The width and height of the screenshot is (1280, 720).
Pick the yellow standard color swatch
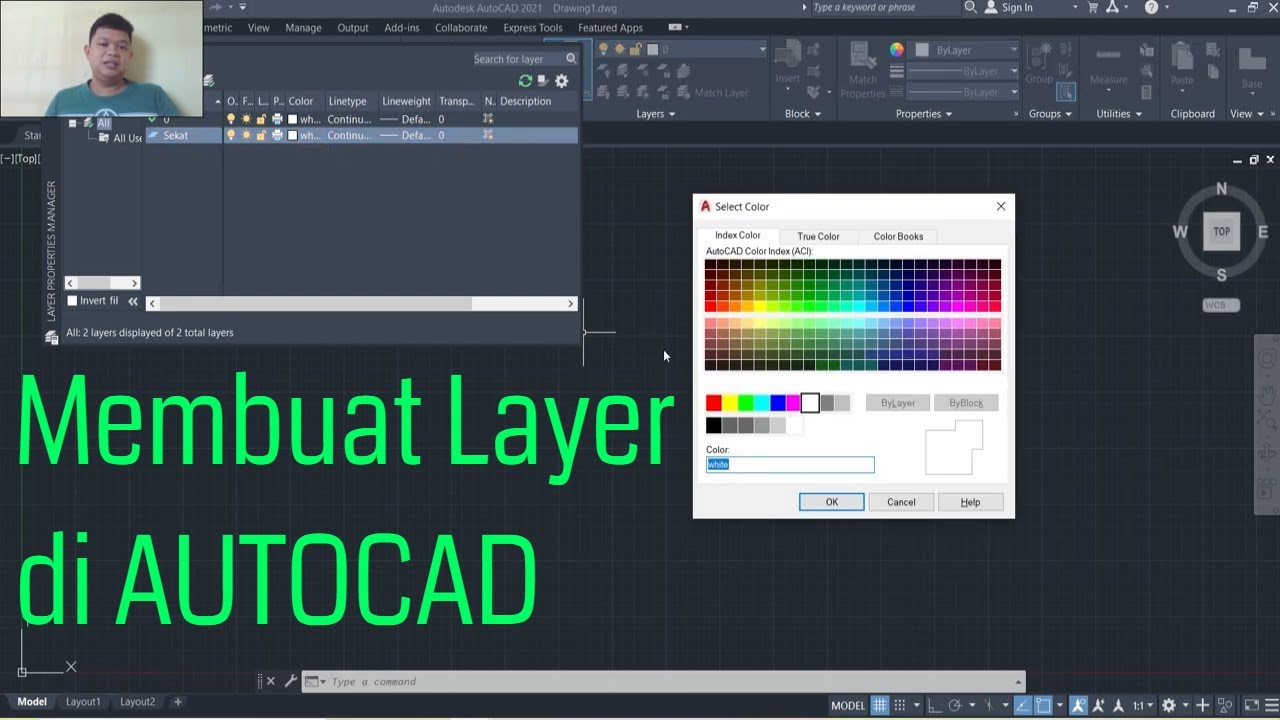pyautogui.click(x=730, y=403)
